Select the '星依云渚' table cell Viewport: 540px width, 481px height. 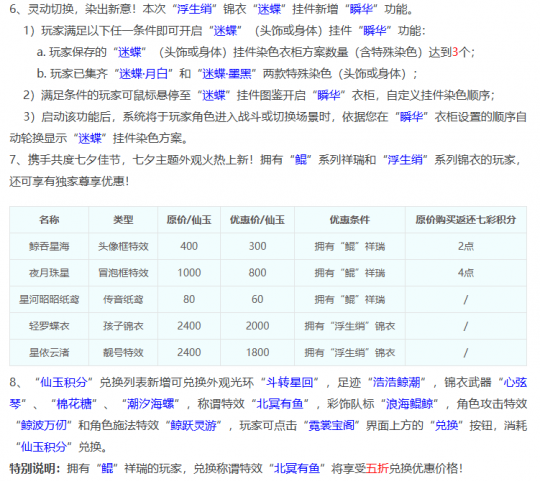pyautogui.click(x=49, y=353)
